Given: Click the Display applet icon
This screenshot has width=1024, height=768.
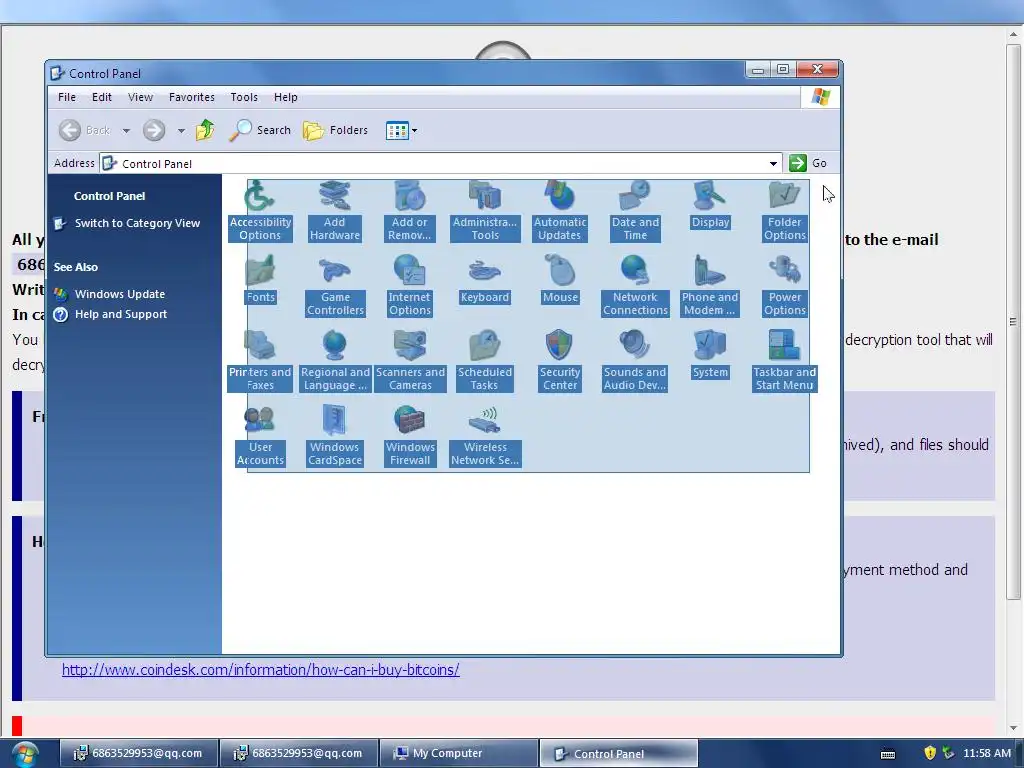Looking at the screenshot, I should pos(710,204).
